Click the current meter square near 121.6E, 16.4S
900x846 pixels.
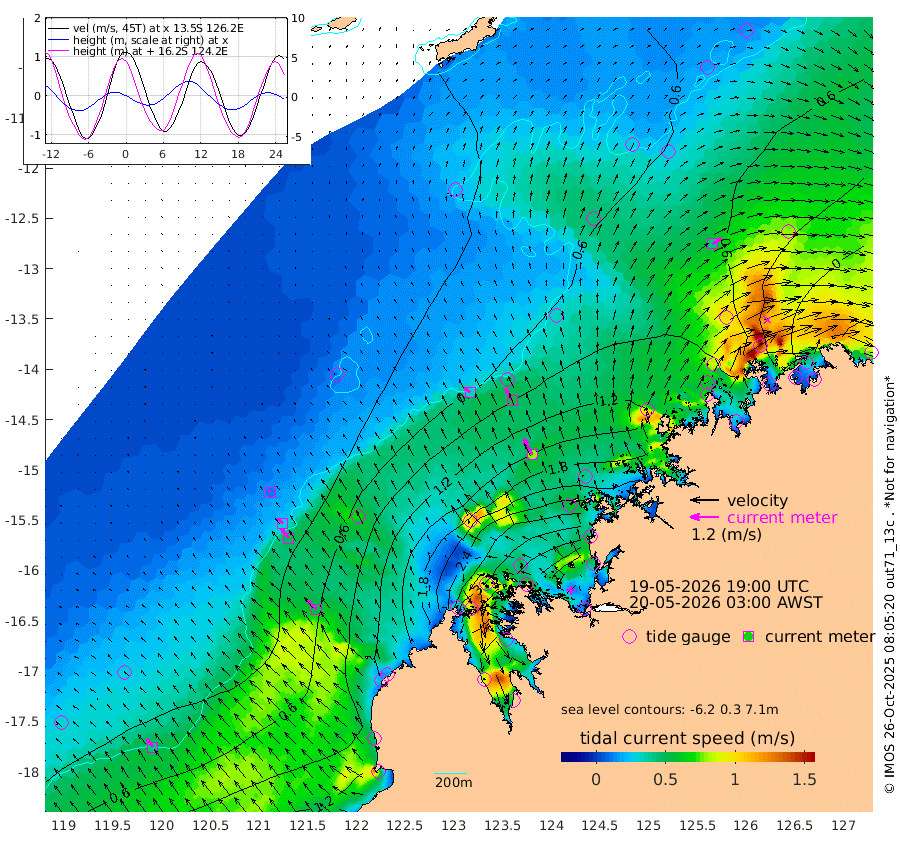(x=316, y=609)
